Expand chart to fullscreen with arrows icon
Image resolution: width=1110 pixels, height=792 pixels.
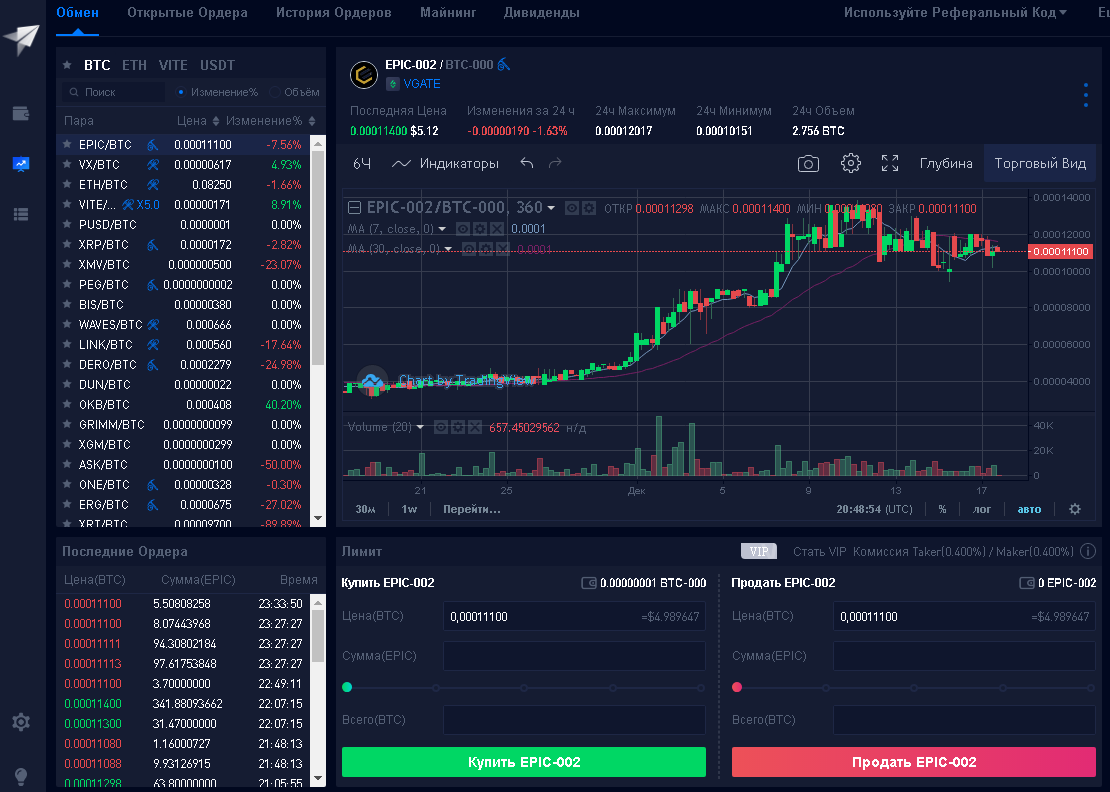890,163
